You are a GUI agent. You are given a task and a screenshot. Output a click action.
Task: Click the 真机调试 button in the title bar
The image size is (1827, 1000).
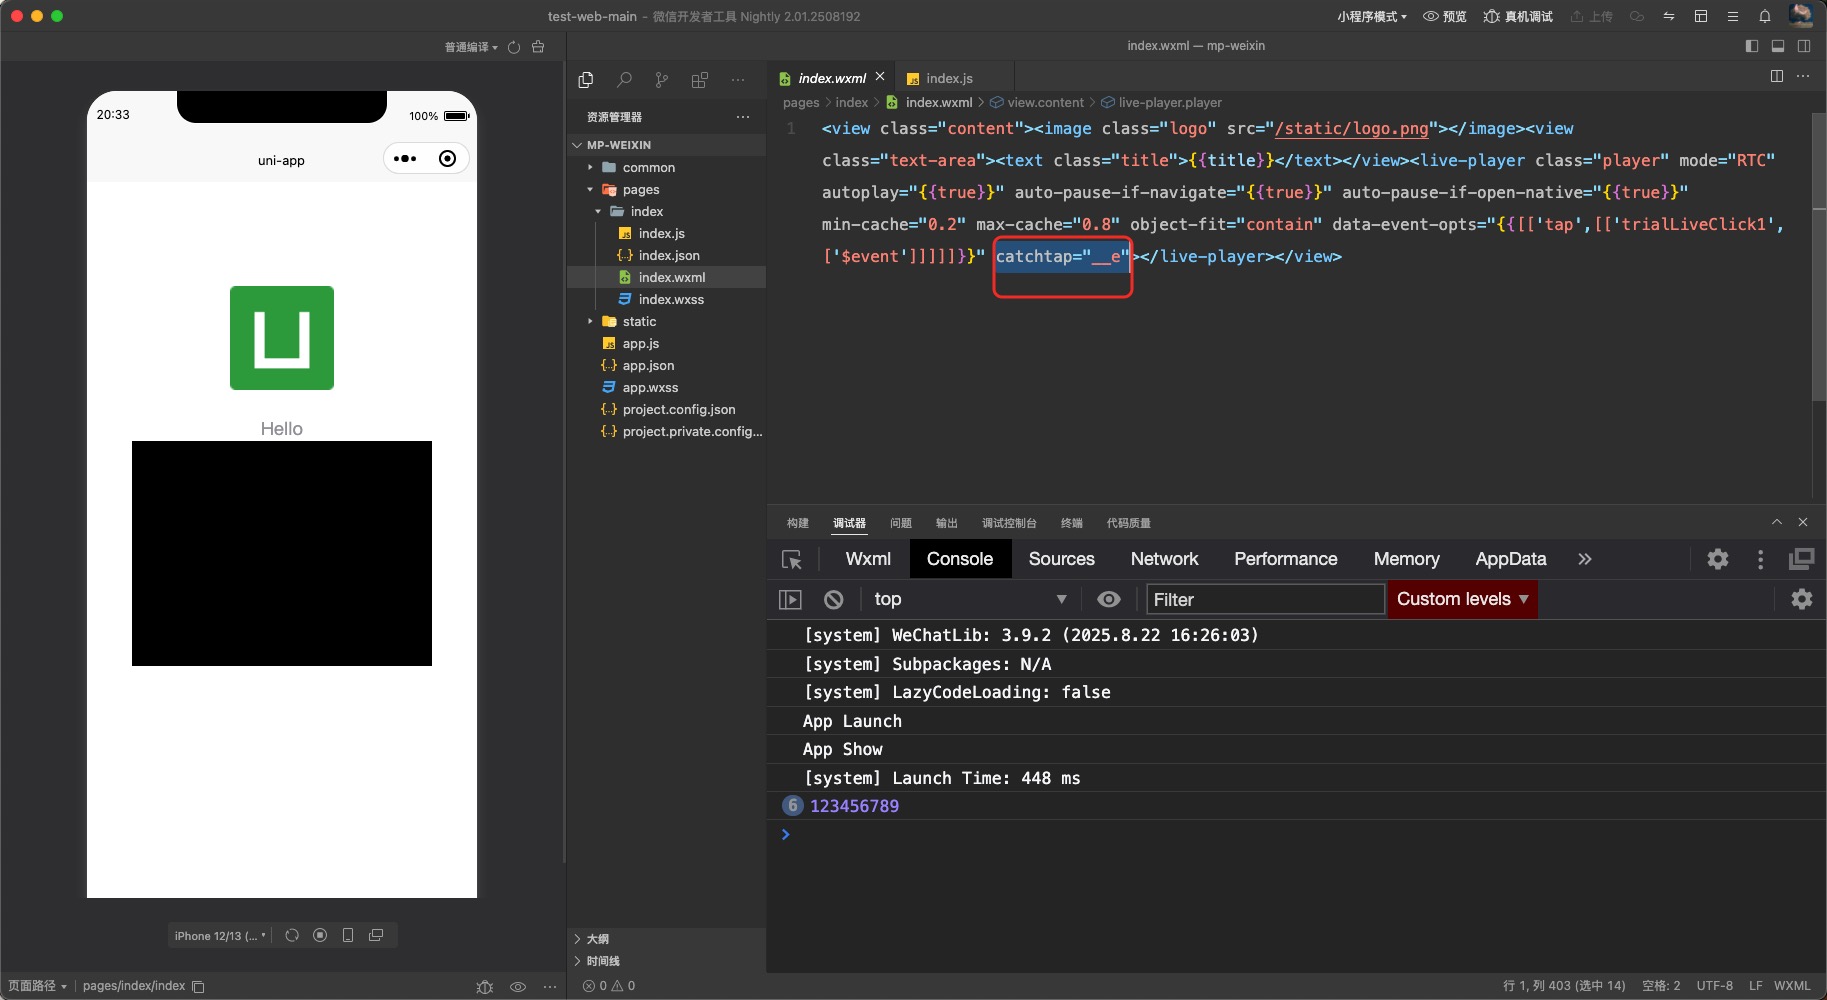1518,16
